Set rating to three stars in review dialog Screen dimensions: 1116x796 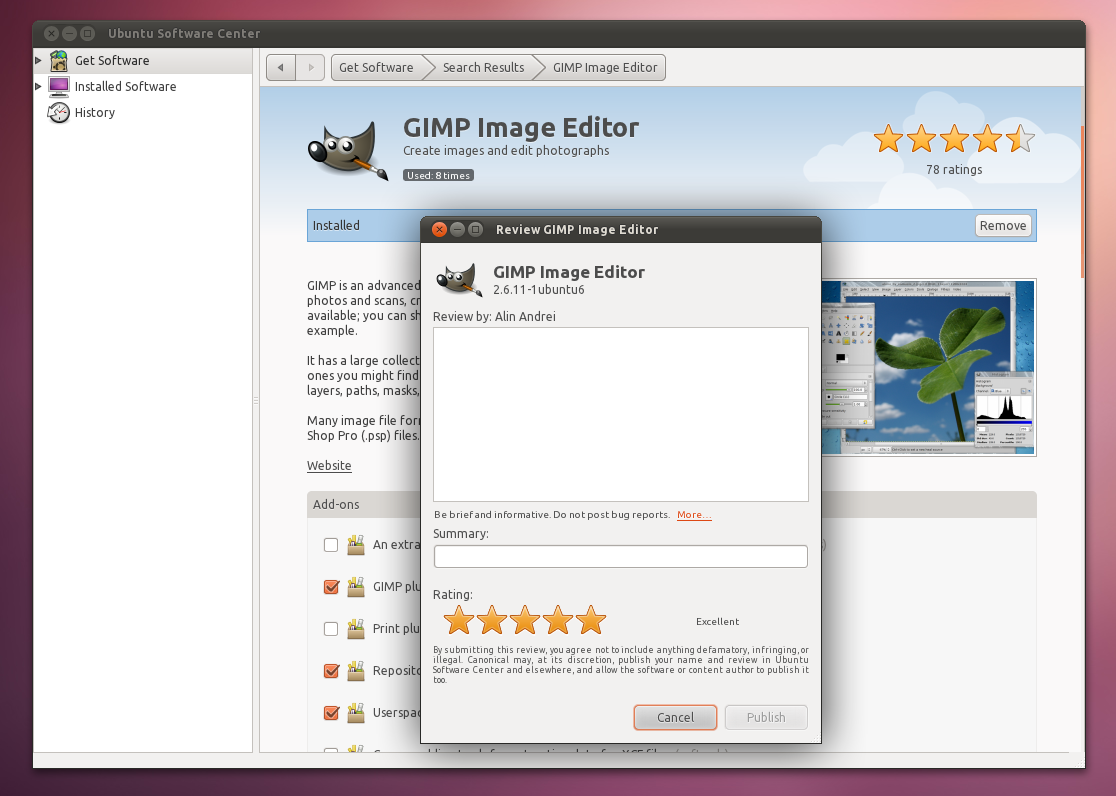(x=525, y=620)
